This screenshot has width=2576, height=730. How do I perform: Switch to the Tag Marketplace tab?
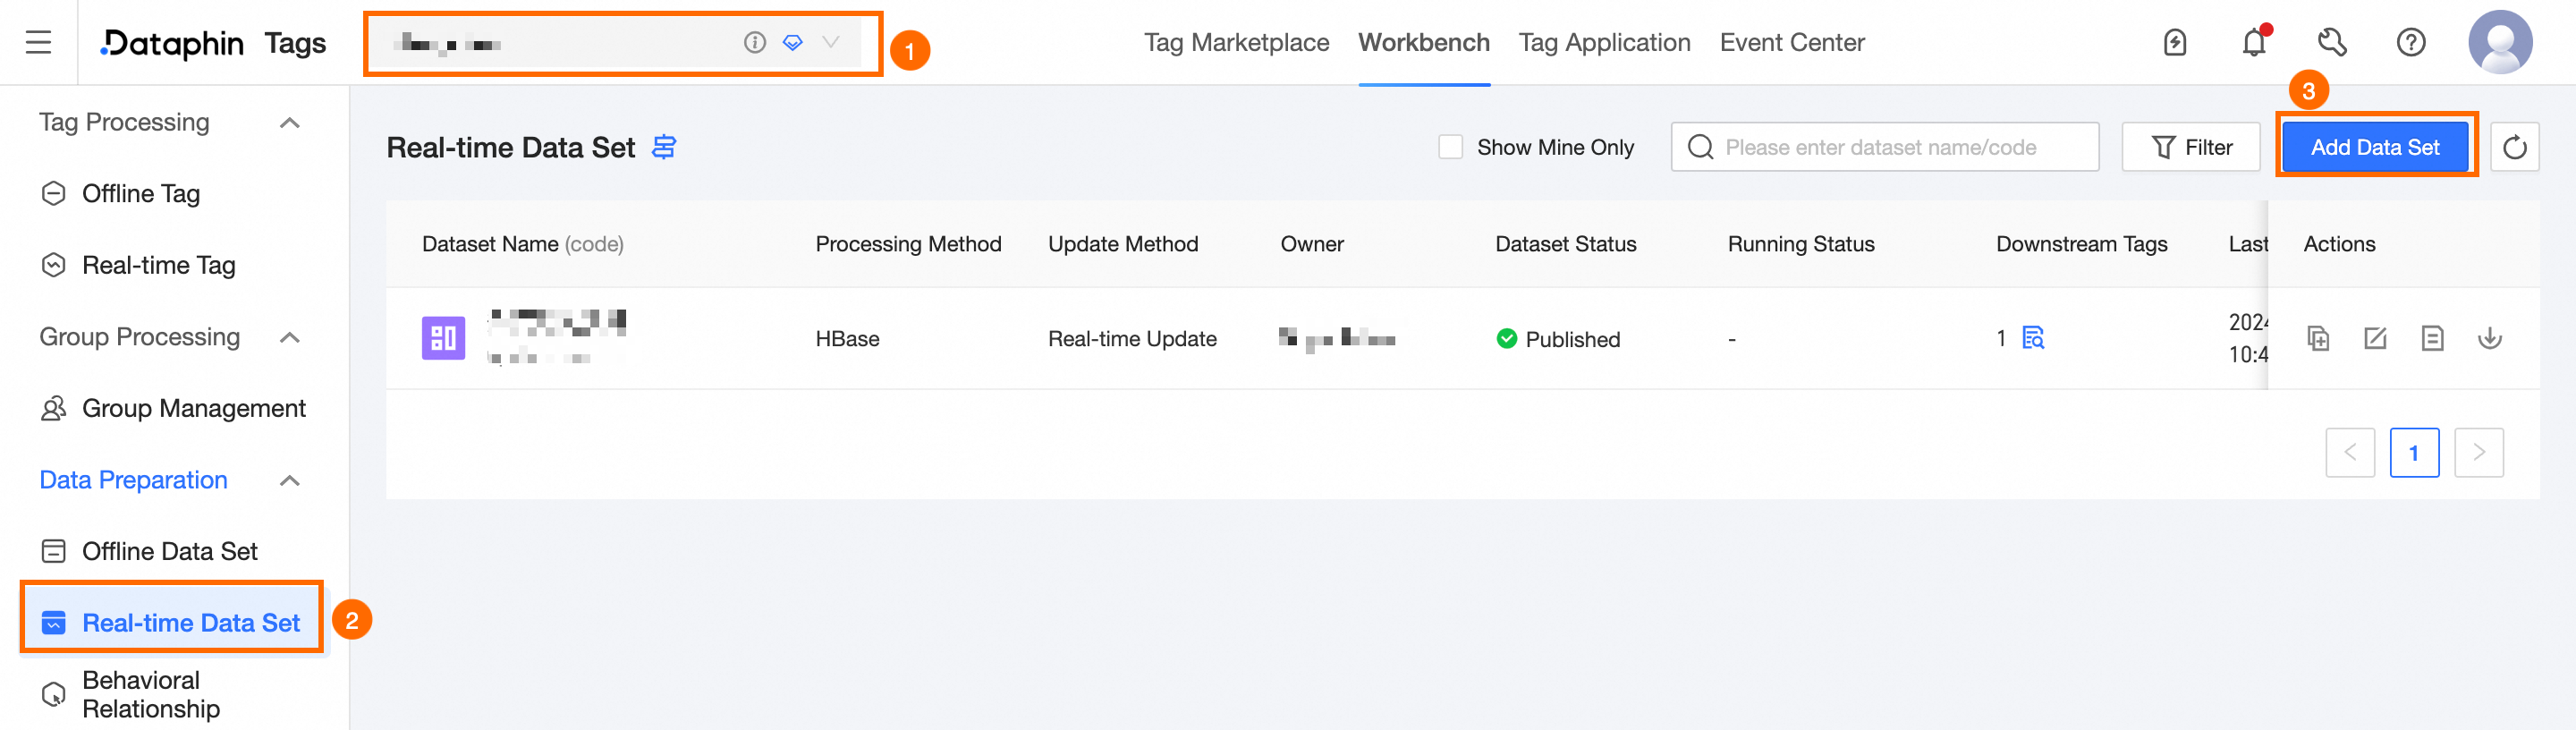tap(1236, 43)
